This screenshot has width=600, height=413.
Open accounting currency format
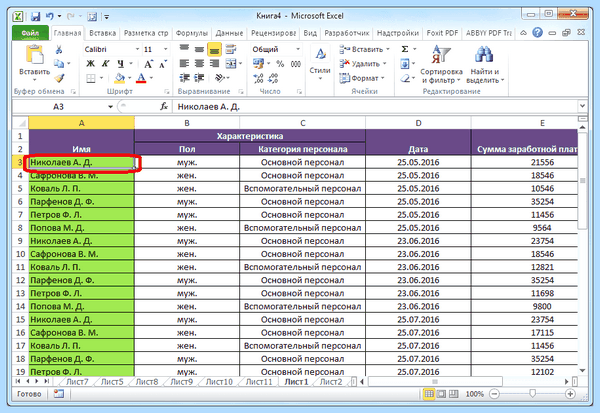click(x=258, y=64)
